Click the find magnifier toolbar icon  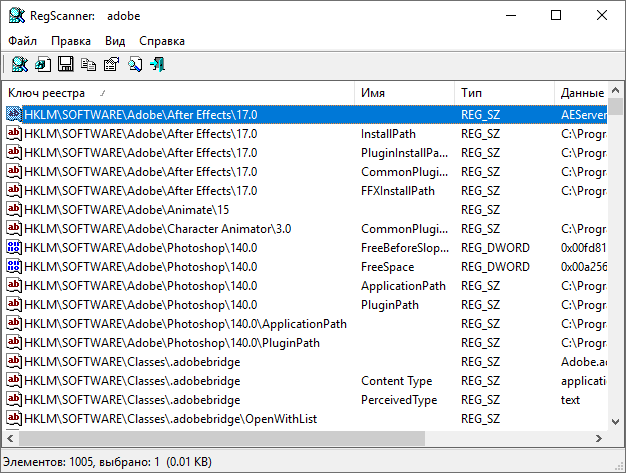(x=135, y=64)
